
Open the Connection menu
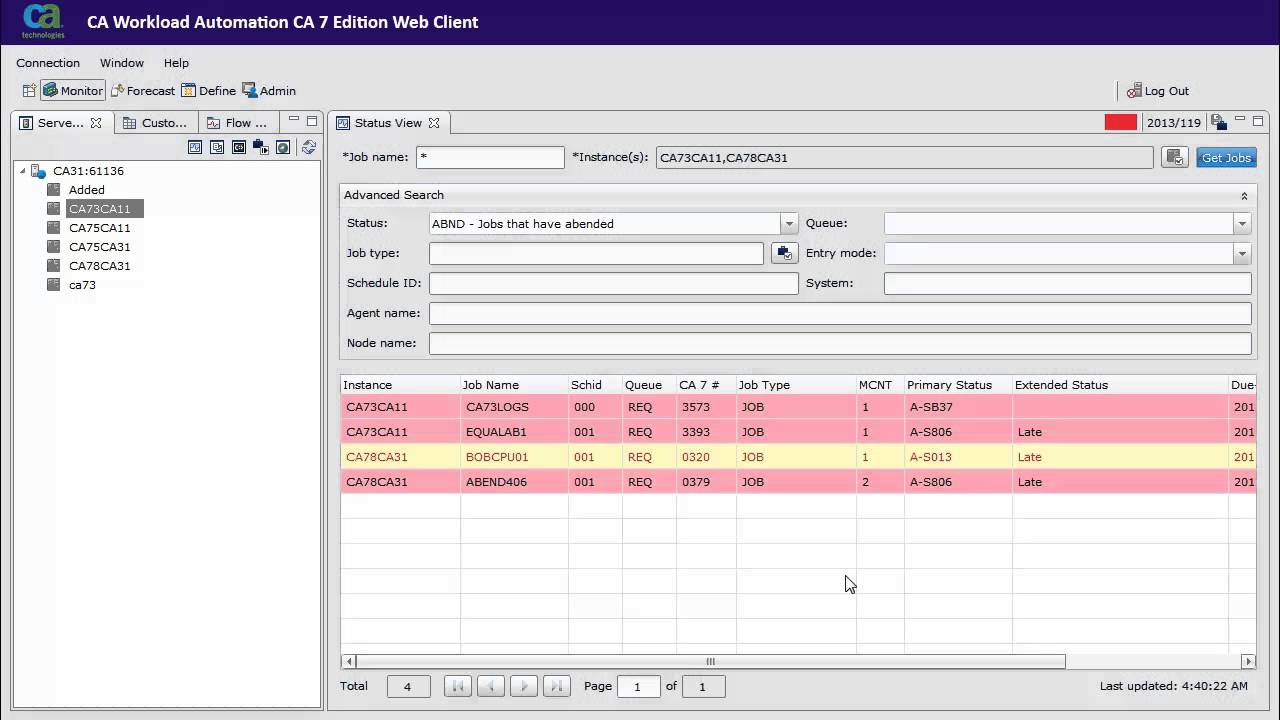(x=48, y=63)
